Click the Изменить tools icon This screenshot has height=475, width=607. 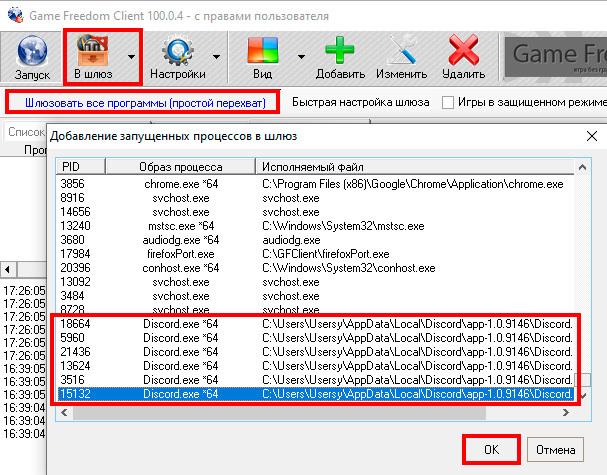click(x=402, y=50)
